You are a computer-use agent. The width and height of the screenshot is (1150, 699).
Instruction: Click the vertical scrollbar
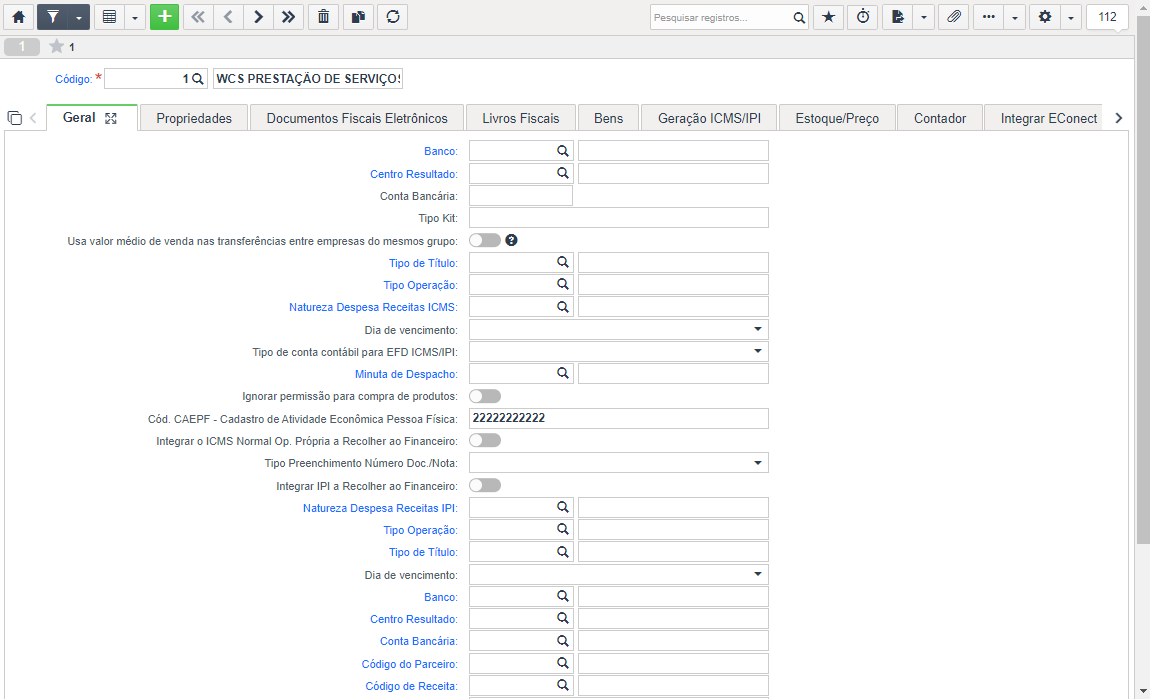pos(1143,279)
